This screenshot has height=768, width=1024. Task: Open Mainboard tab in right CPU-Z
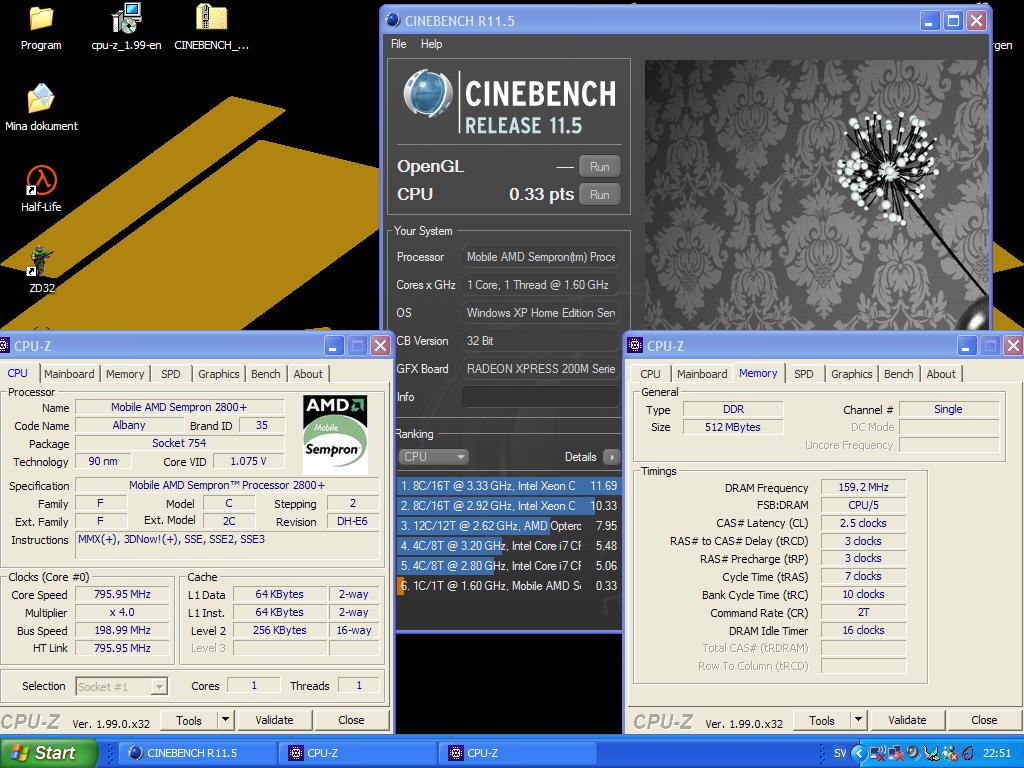[x=702, y=374]
